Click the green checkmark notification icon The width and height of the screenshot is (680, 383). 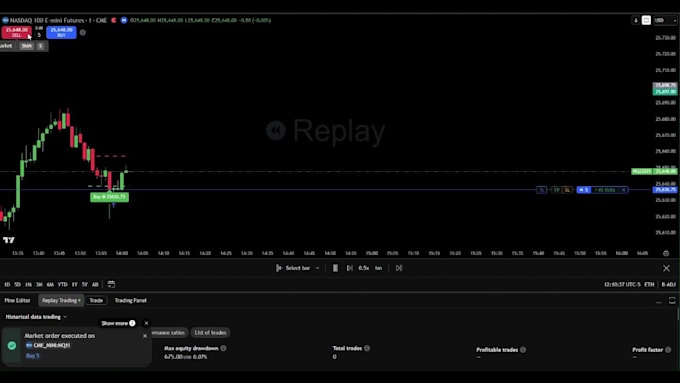click(12, 345)
